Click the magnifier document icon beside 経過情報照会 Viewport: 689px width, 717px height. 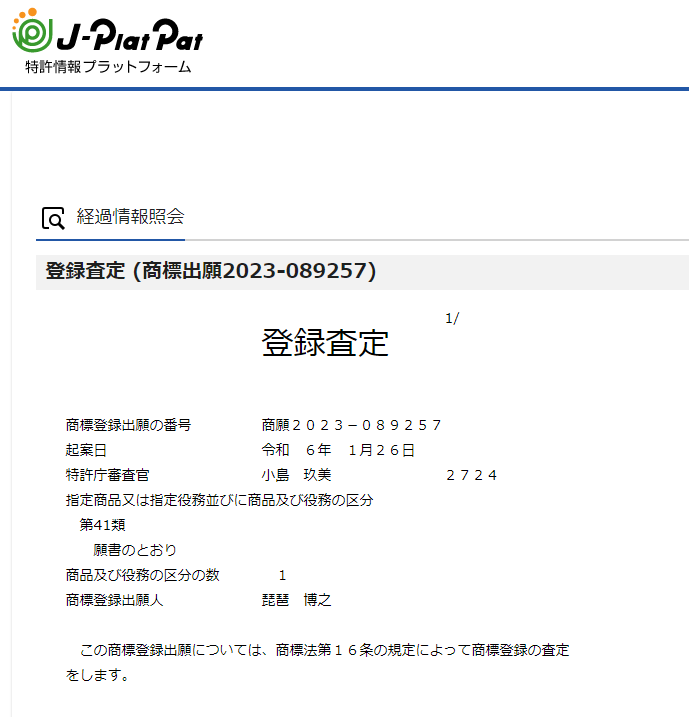pyautogui.click(x=53, y=218)
